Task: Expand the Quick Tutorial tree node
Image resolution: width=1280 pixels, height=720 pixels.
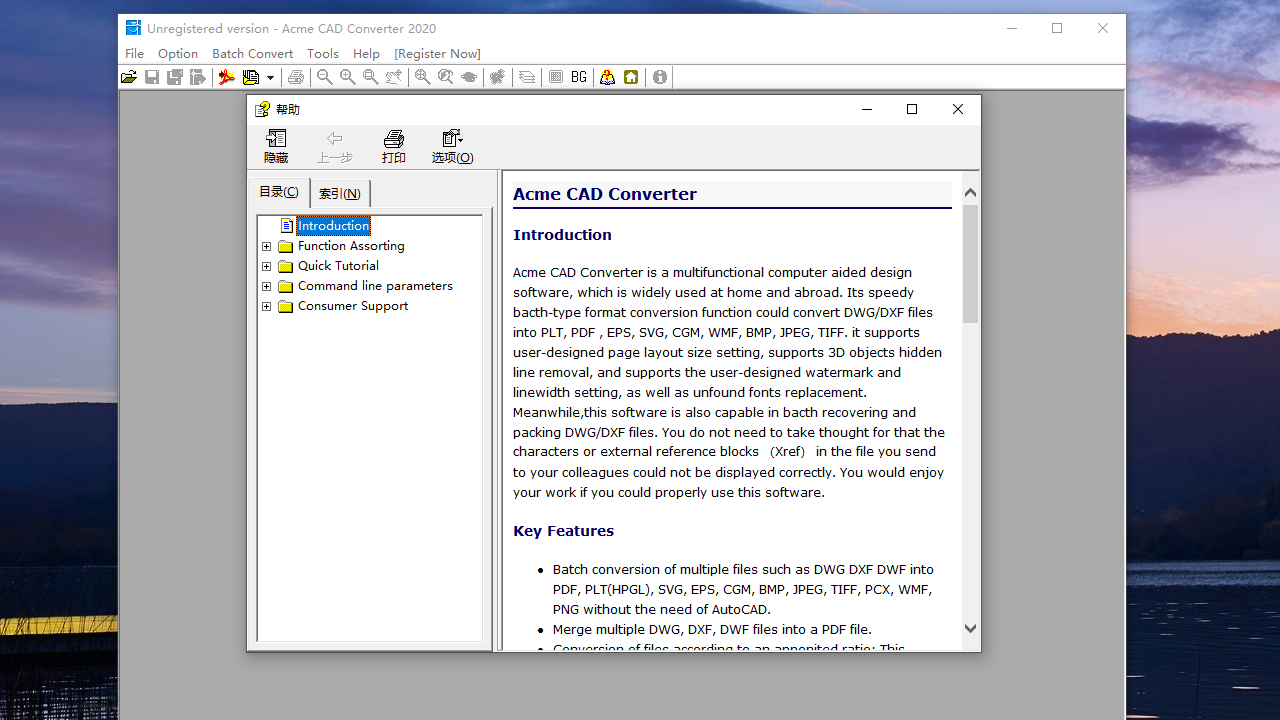Action: tap(267, 266)
